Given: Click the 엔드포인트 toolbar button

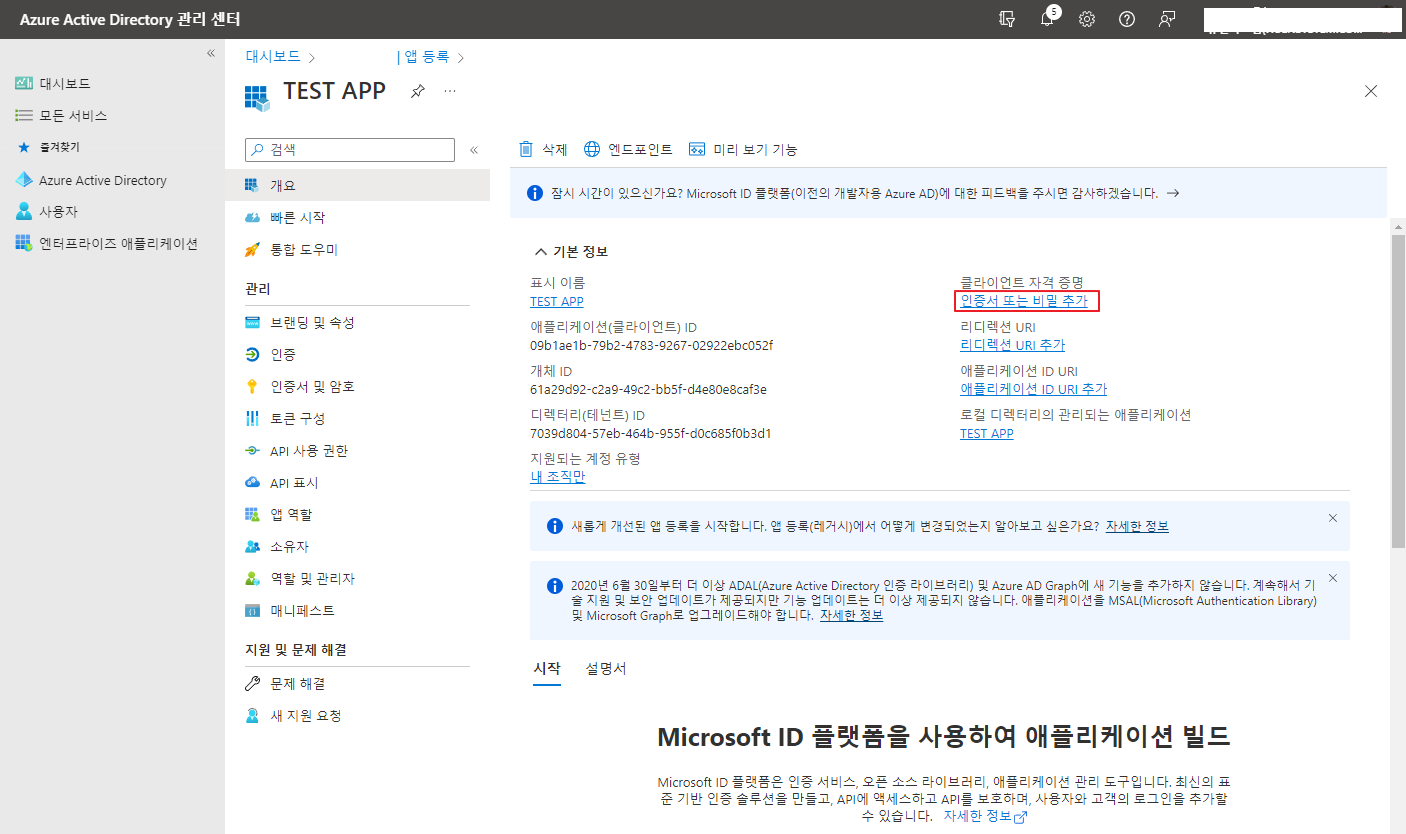Looking at the screenshot, I should [628, 150].
